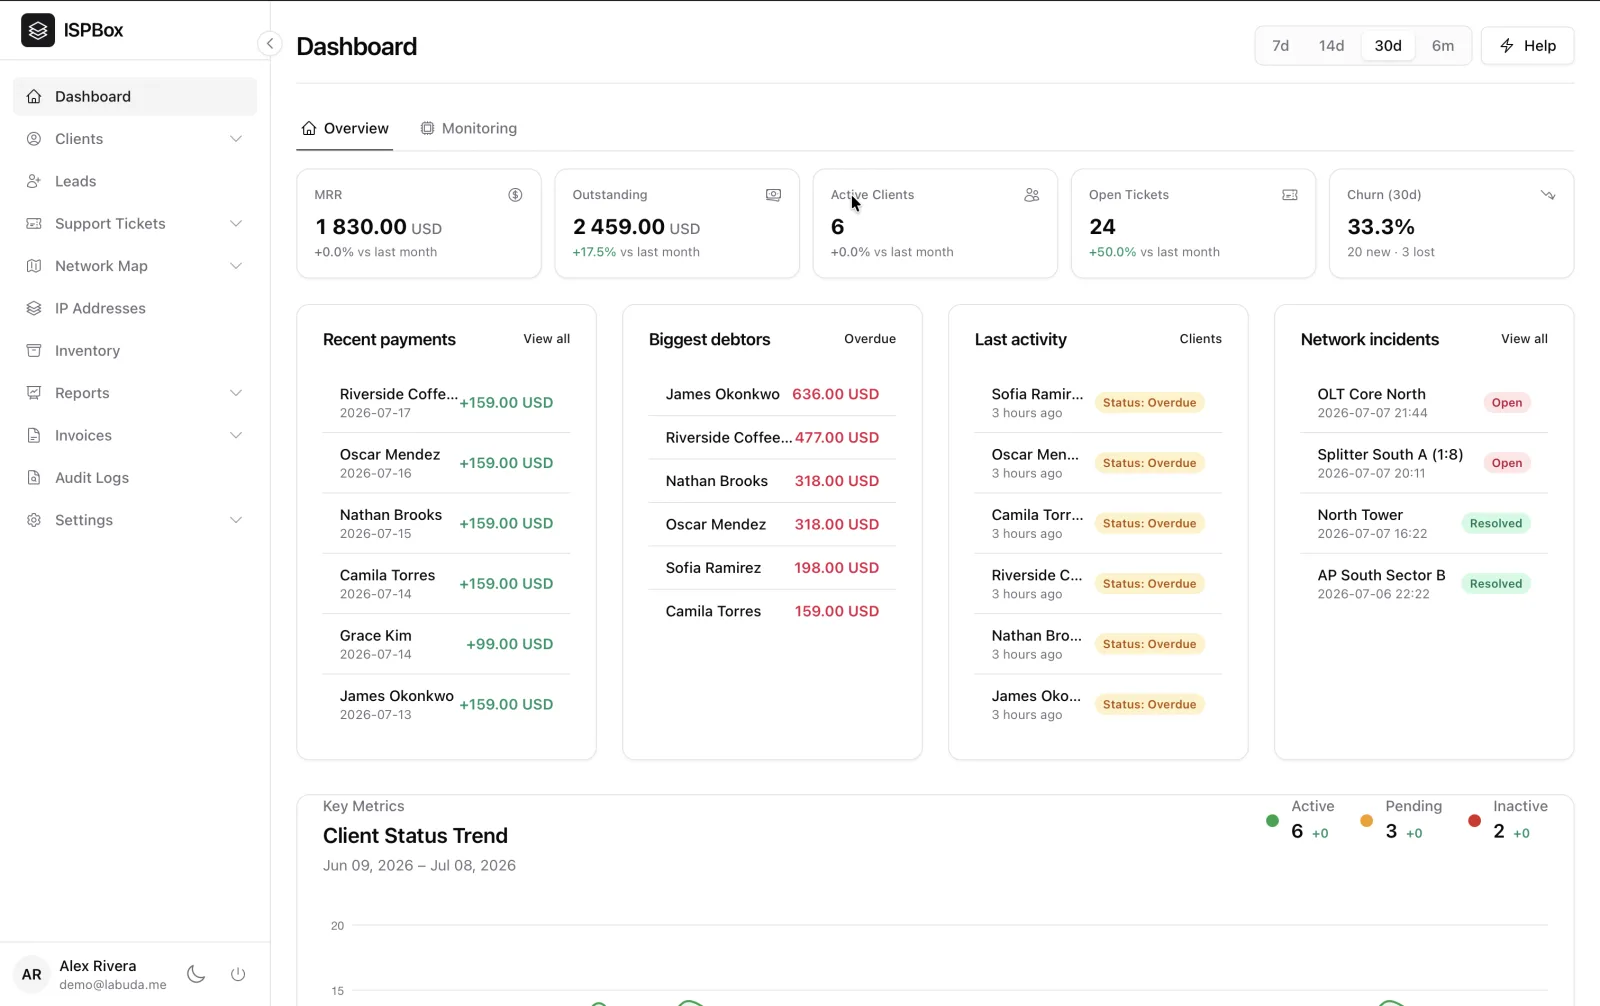The height and width of the screenshot is (1006, 1600).
Task: Click the Invoices sidebar icon
Action: pos(34,436)
